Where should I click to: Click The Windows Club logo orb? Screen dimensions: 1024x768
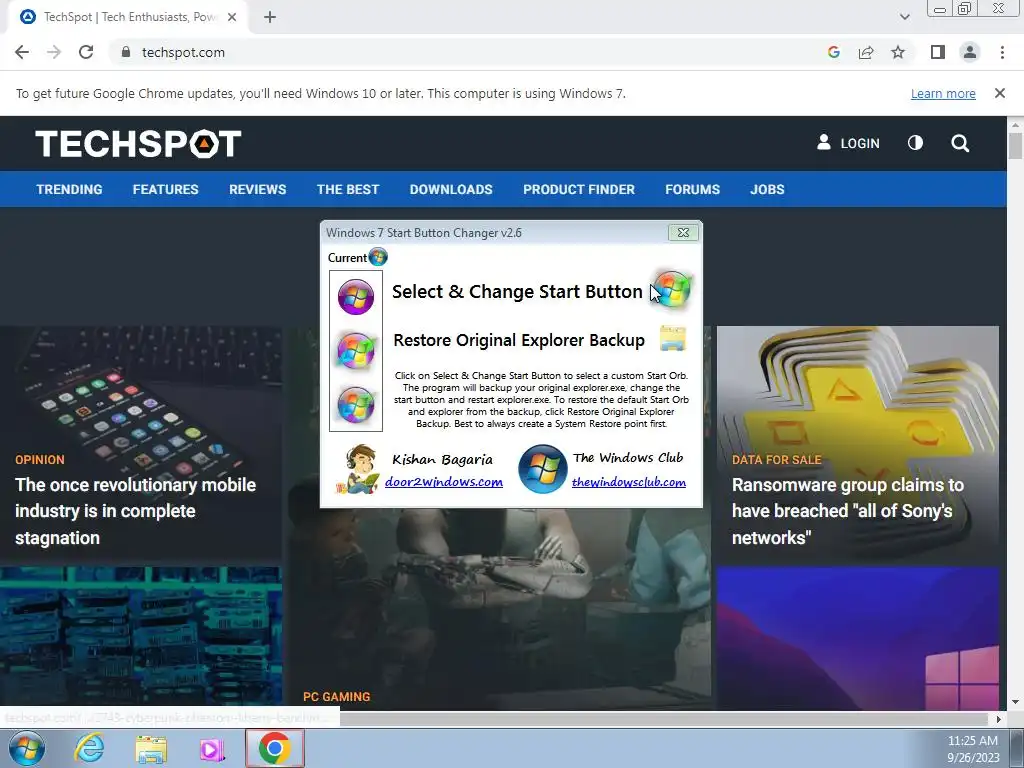[x=542, y=469]
